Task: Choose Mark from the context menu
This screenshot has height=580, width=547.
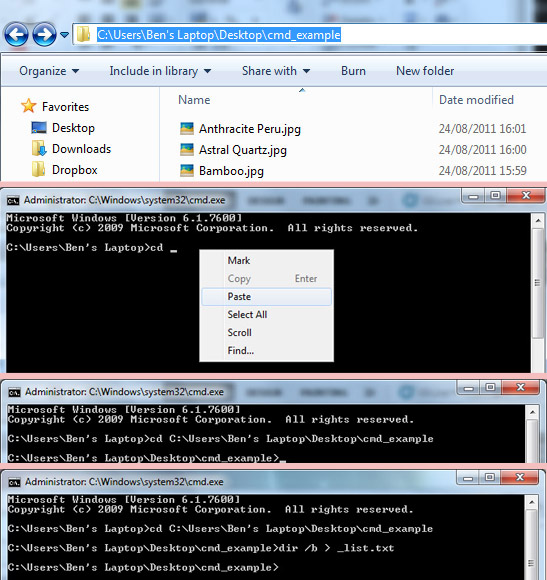Action: click(x=266, y=261)
